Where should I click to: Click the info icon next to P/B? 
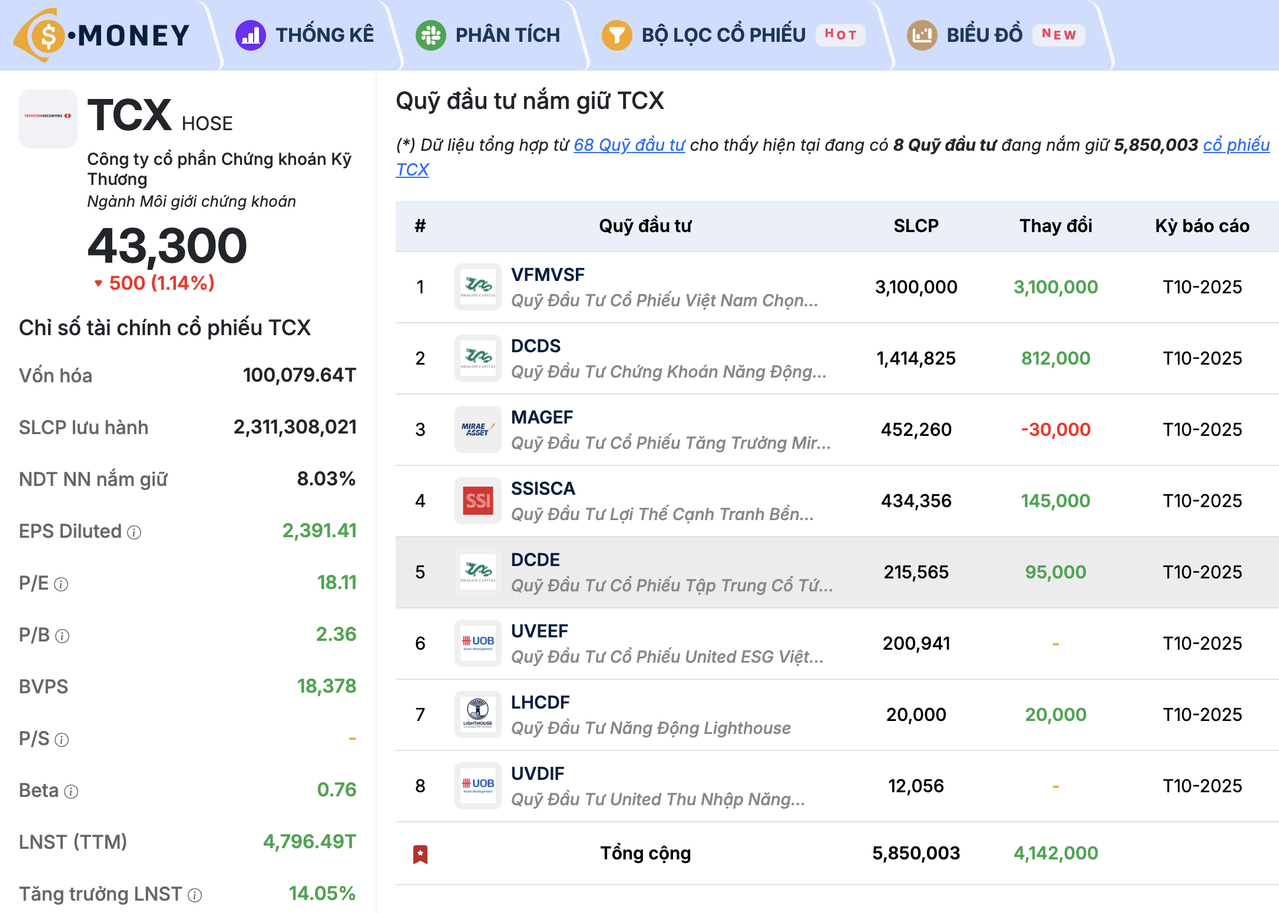pyautogui.click(x=62, y=636)
